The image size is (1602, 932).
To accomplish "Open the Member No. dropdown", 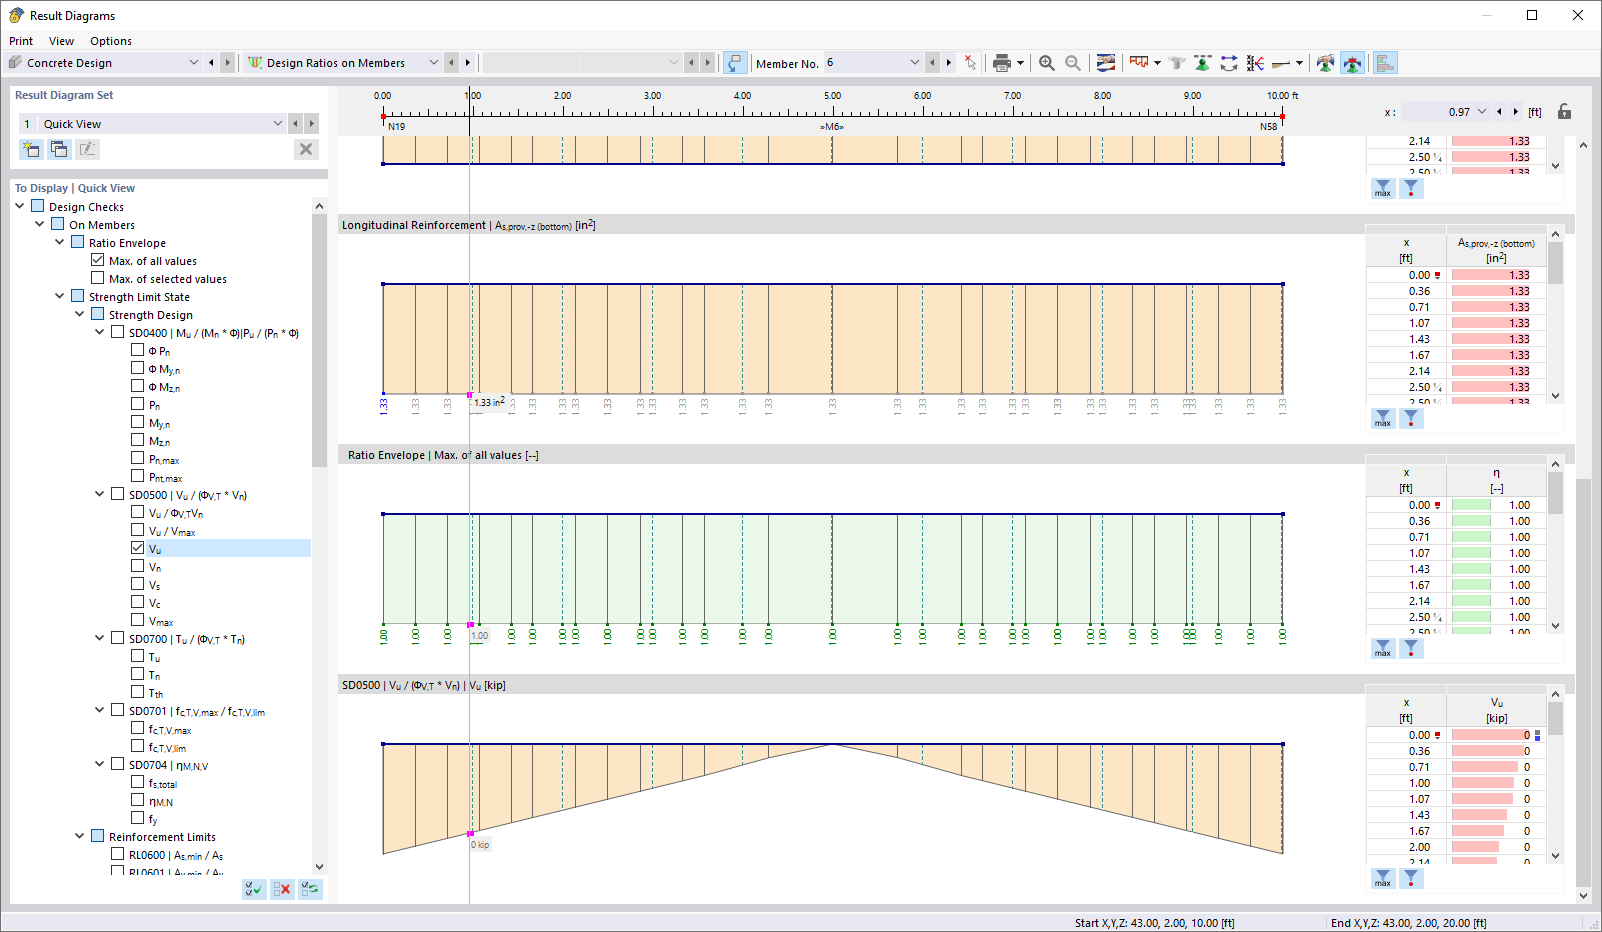I will 915,62.
